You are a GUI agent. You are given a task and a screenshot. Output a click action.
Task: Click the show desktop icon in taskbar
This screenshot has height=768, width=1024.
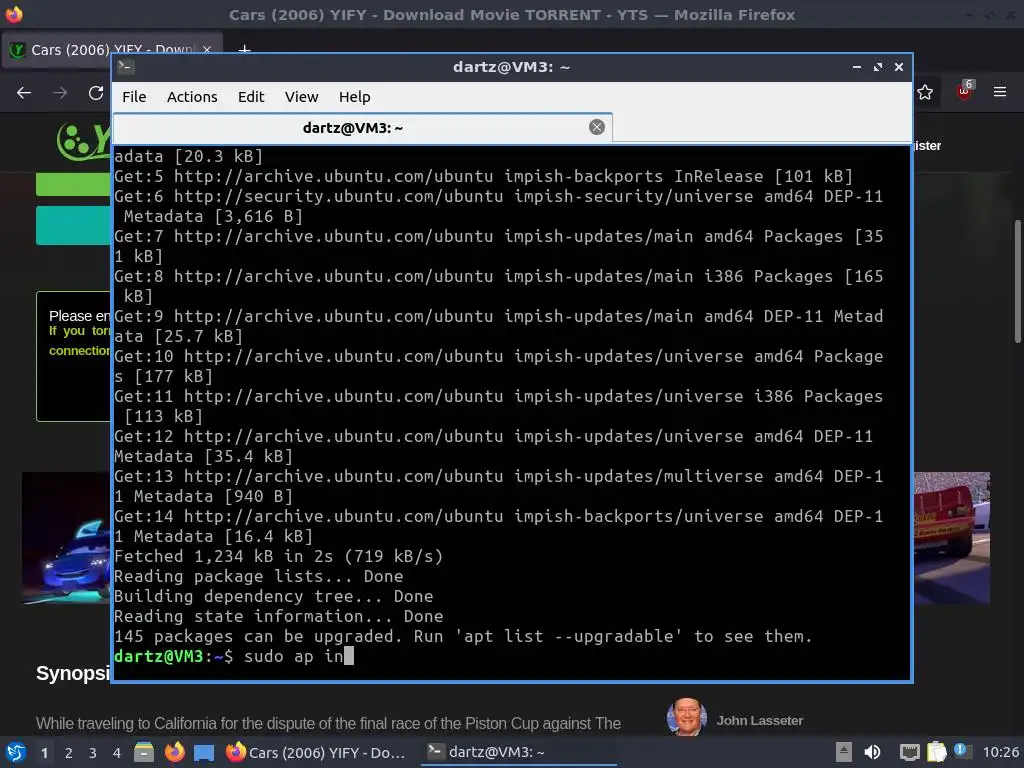point(204,753)
